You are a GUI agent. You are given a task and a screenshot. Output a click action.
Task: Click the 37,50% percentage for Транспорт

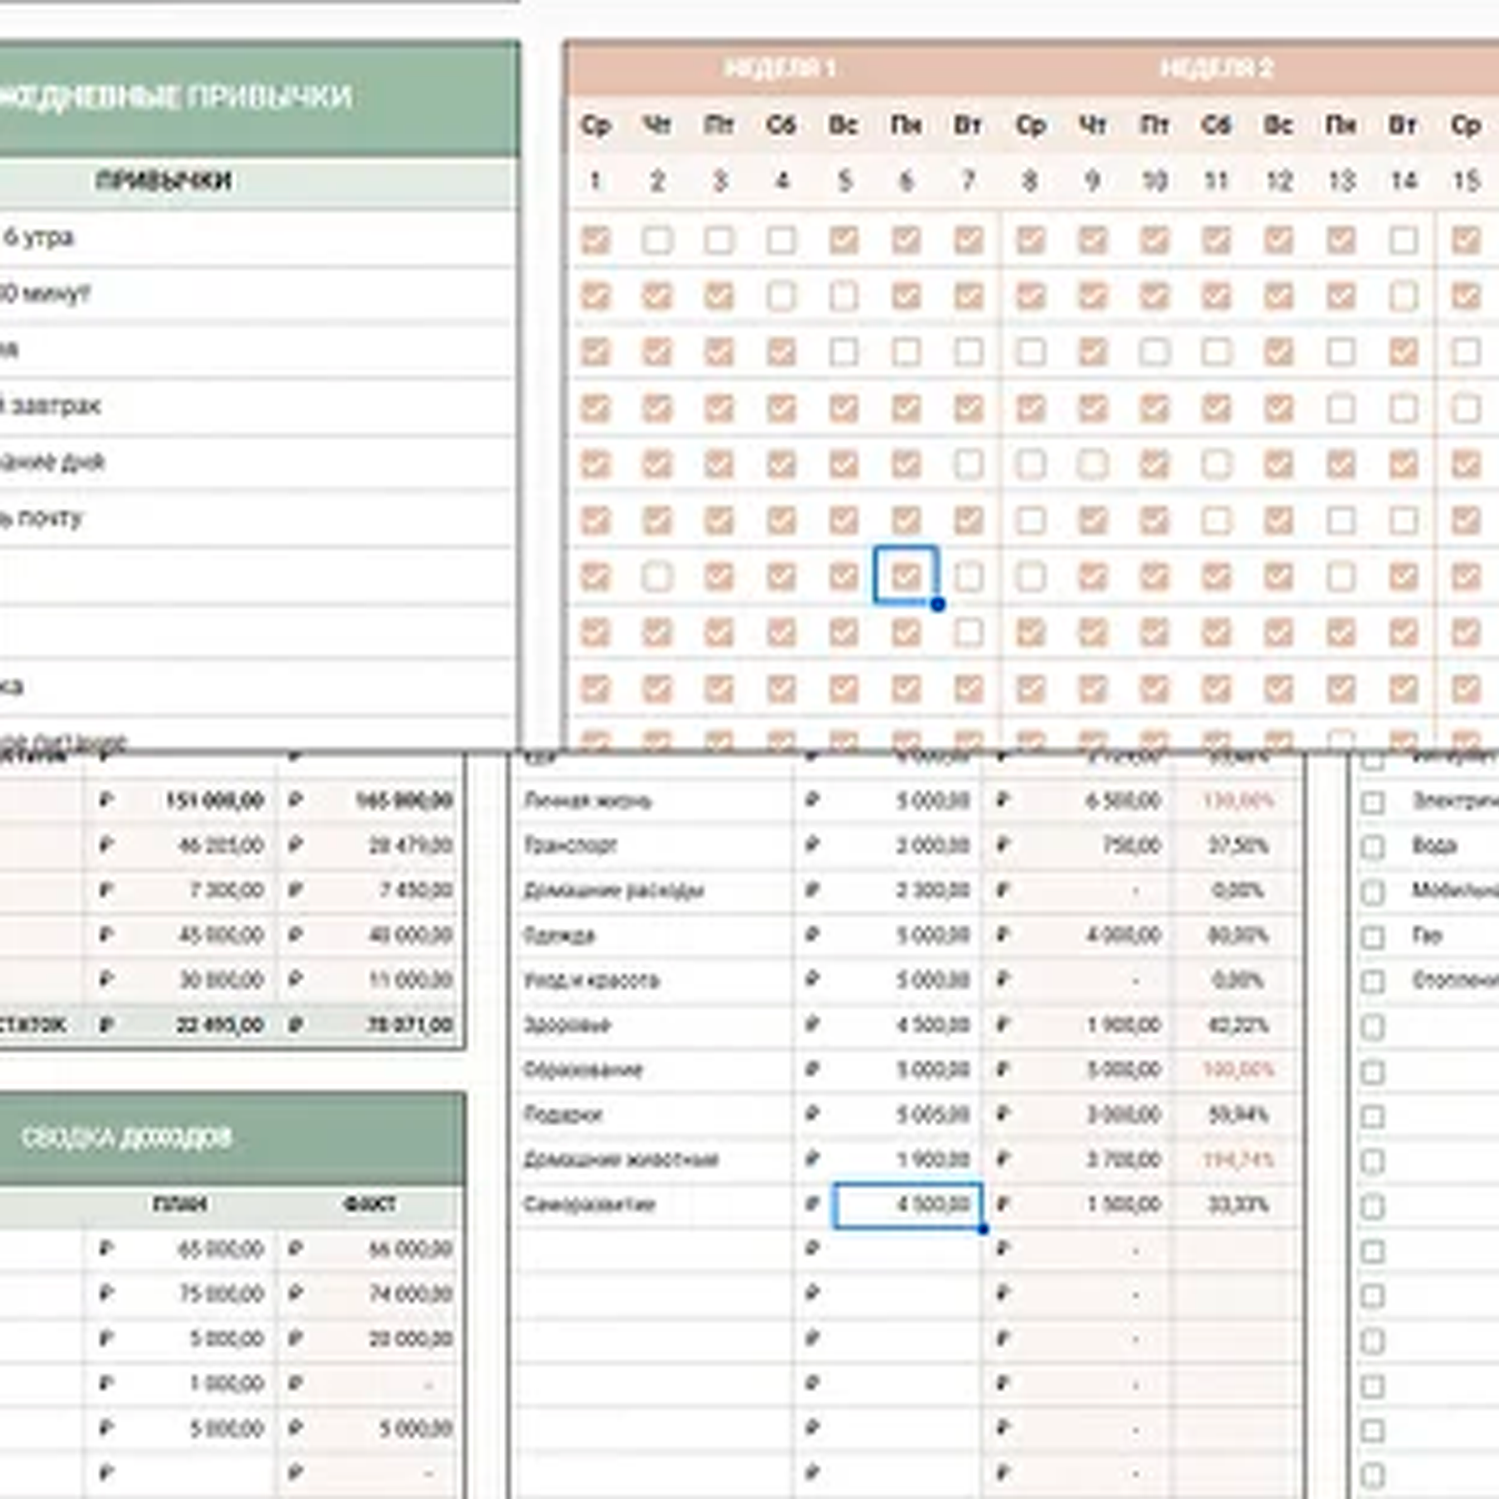(x=1238, y=845)
